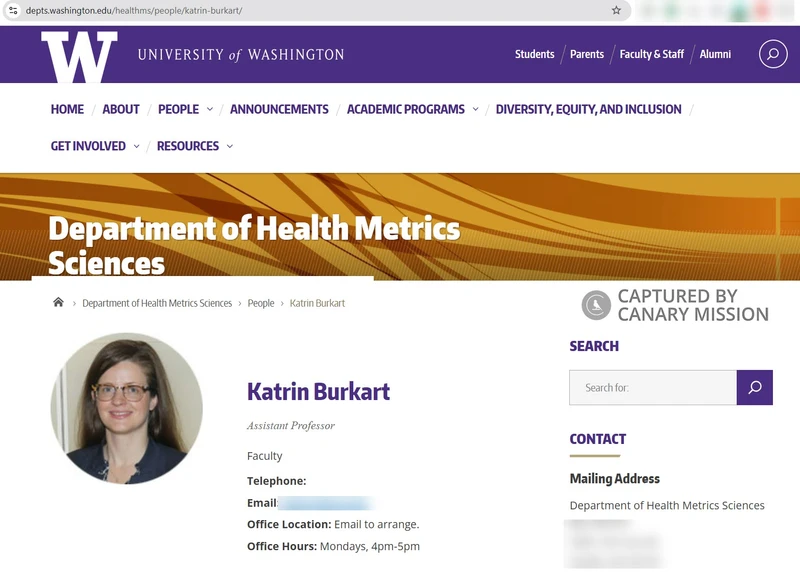
Task: Go to breadcrumb home icon
Action: [x=58, y=302]
